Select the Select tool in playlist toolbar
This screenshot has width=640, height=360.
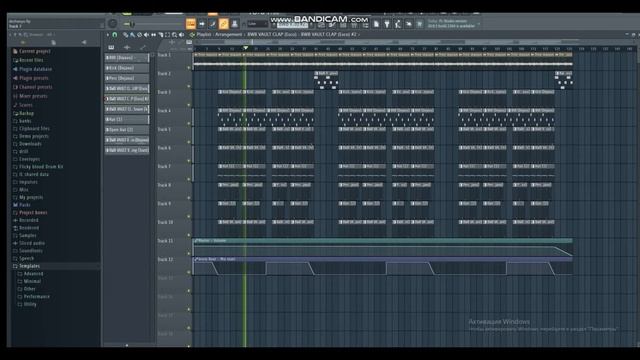click(x=167, y=35)
